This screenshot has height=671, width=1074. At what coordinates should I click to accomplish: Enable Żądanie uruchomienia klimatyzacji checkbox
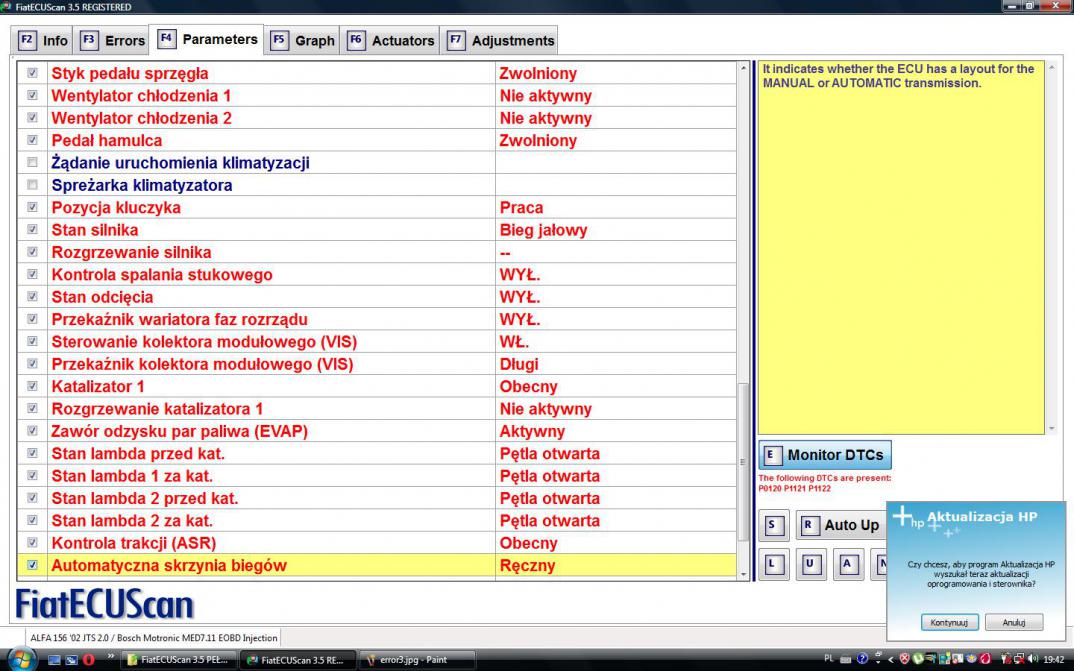coord(32,163)
